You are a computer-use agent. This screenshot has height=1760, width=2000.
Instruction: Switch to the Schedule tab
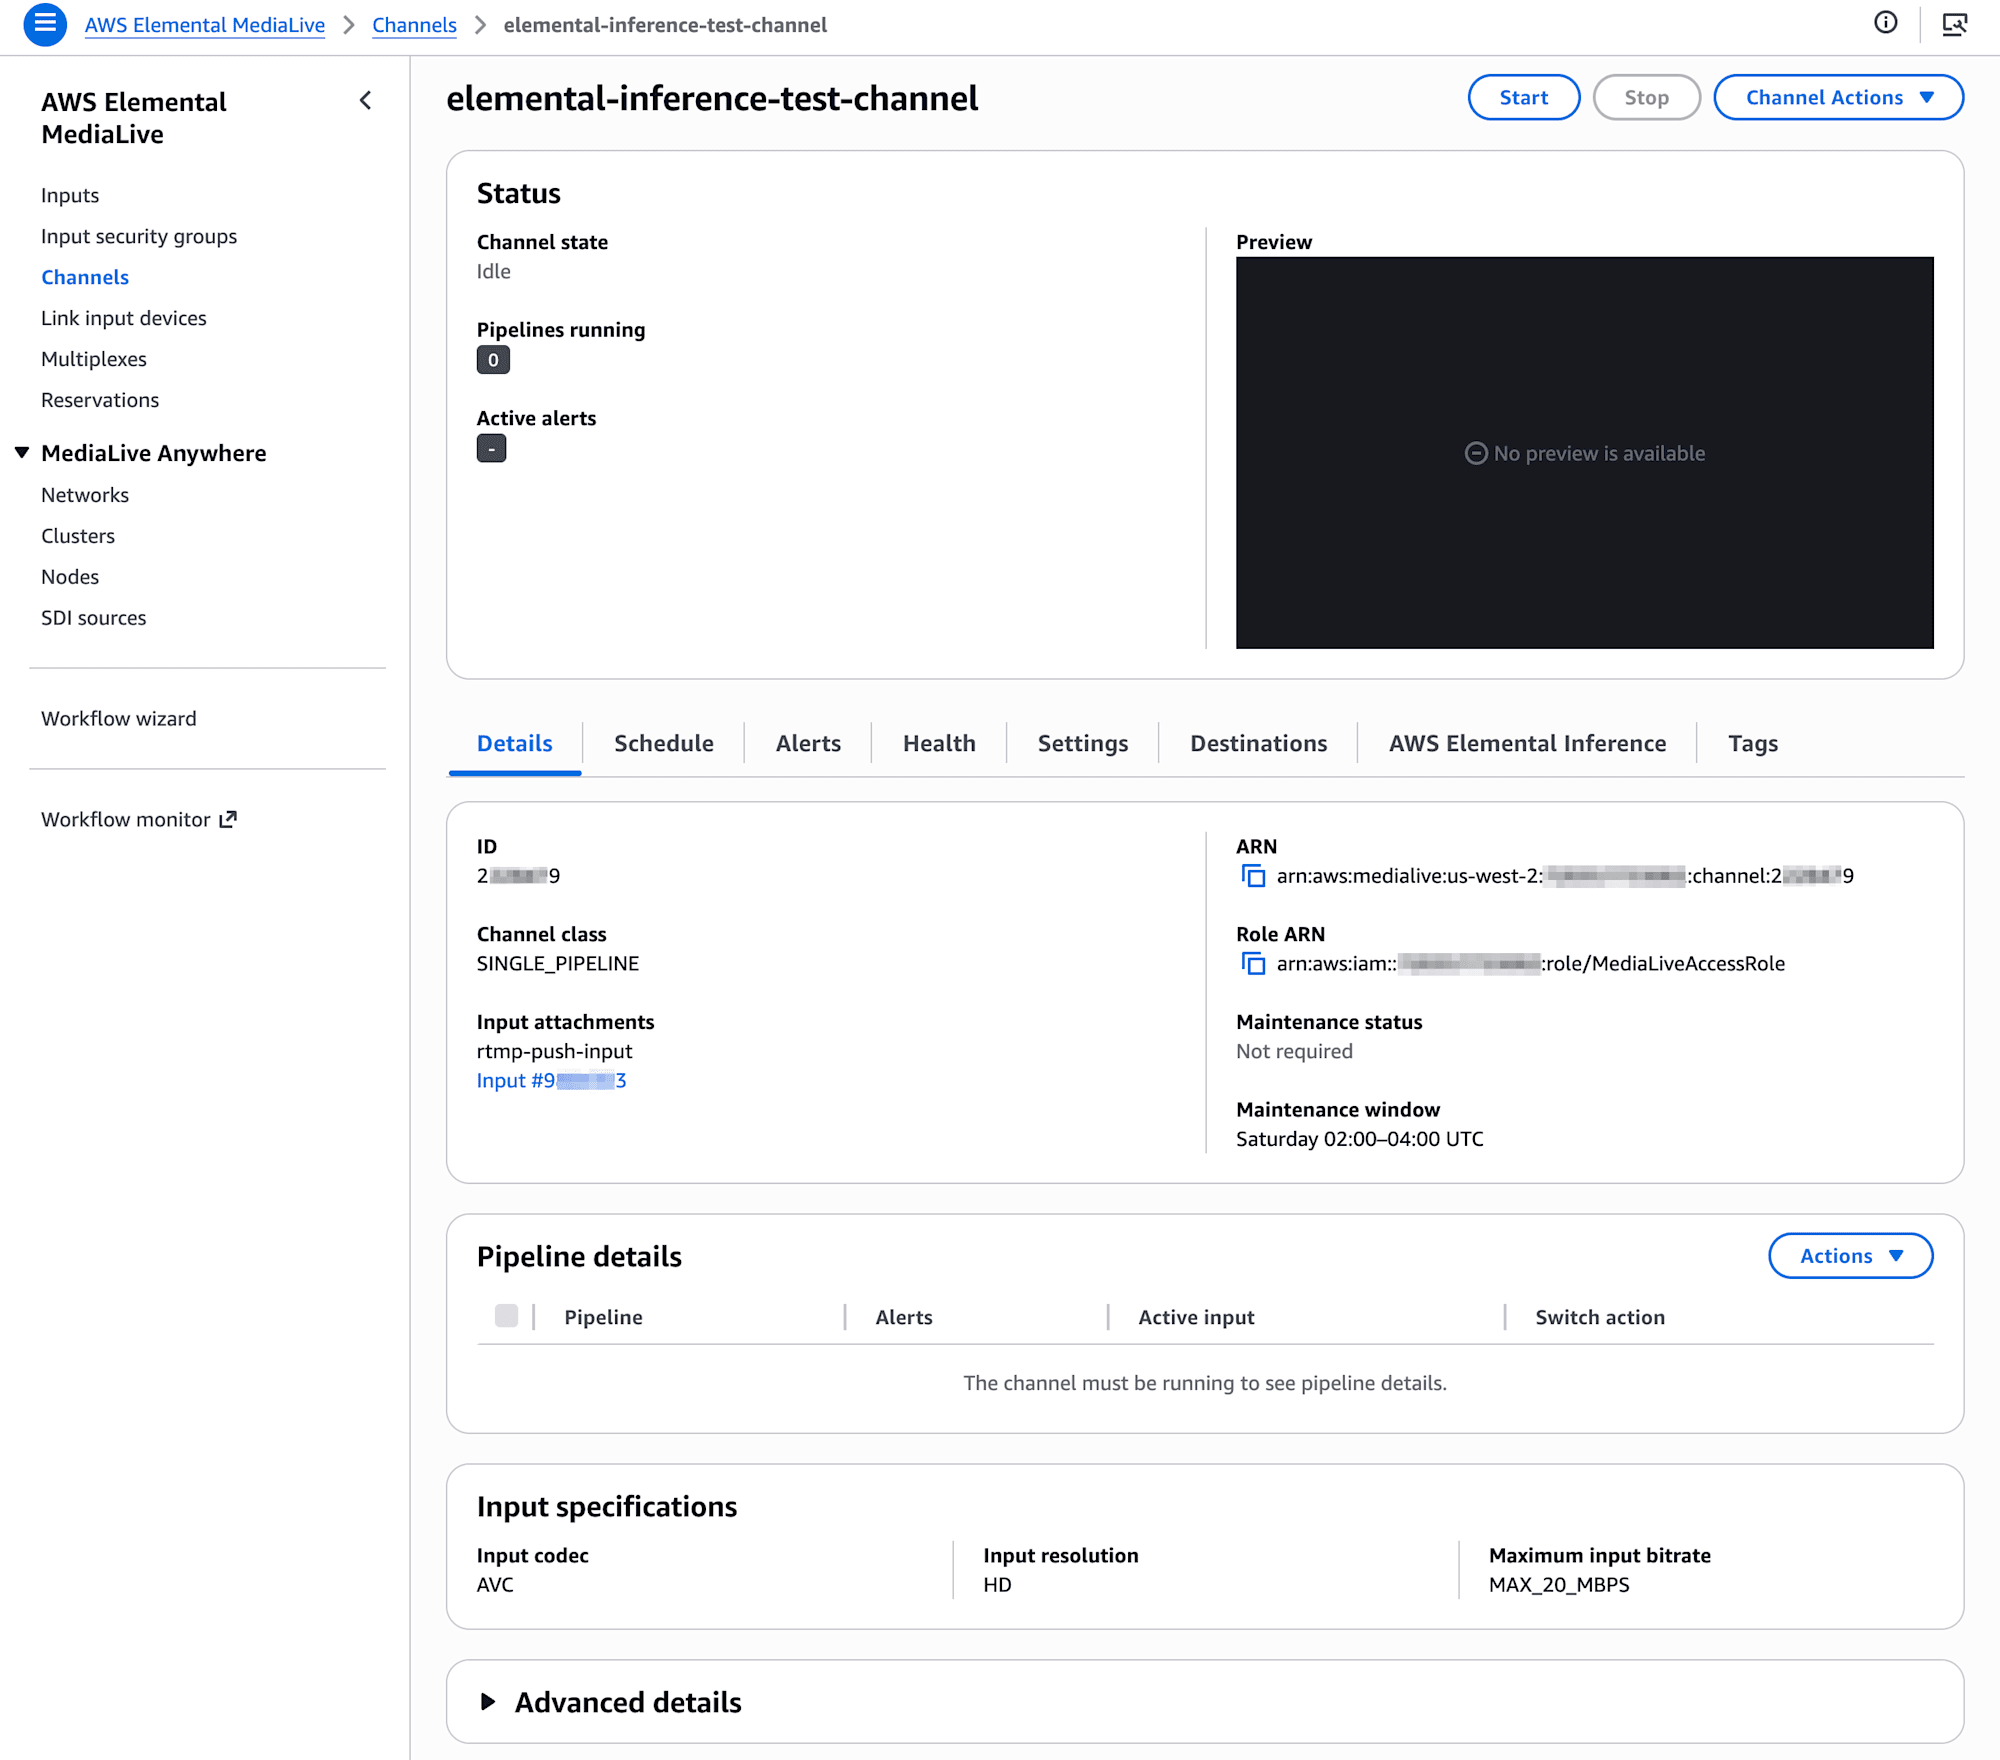[663, 743]
